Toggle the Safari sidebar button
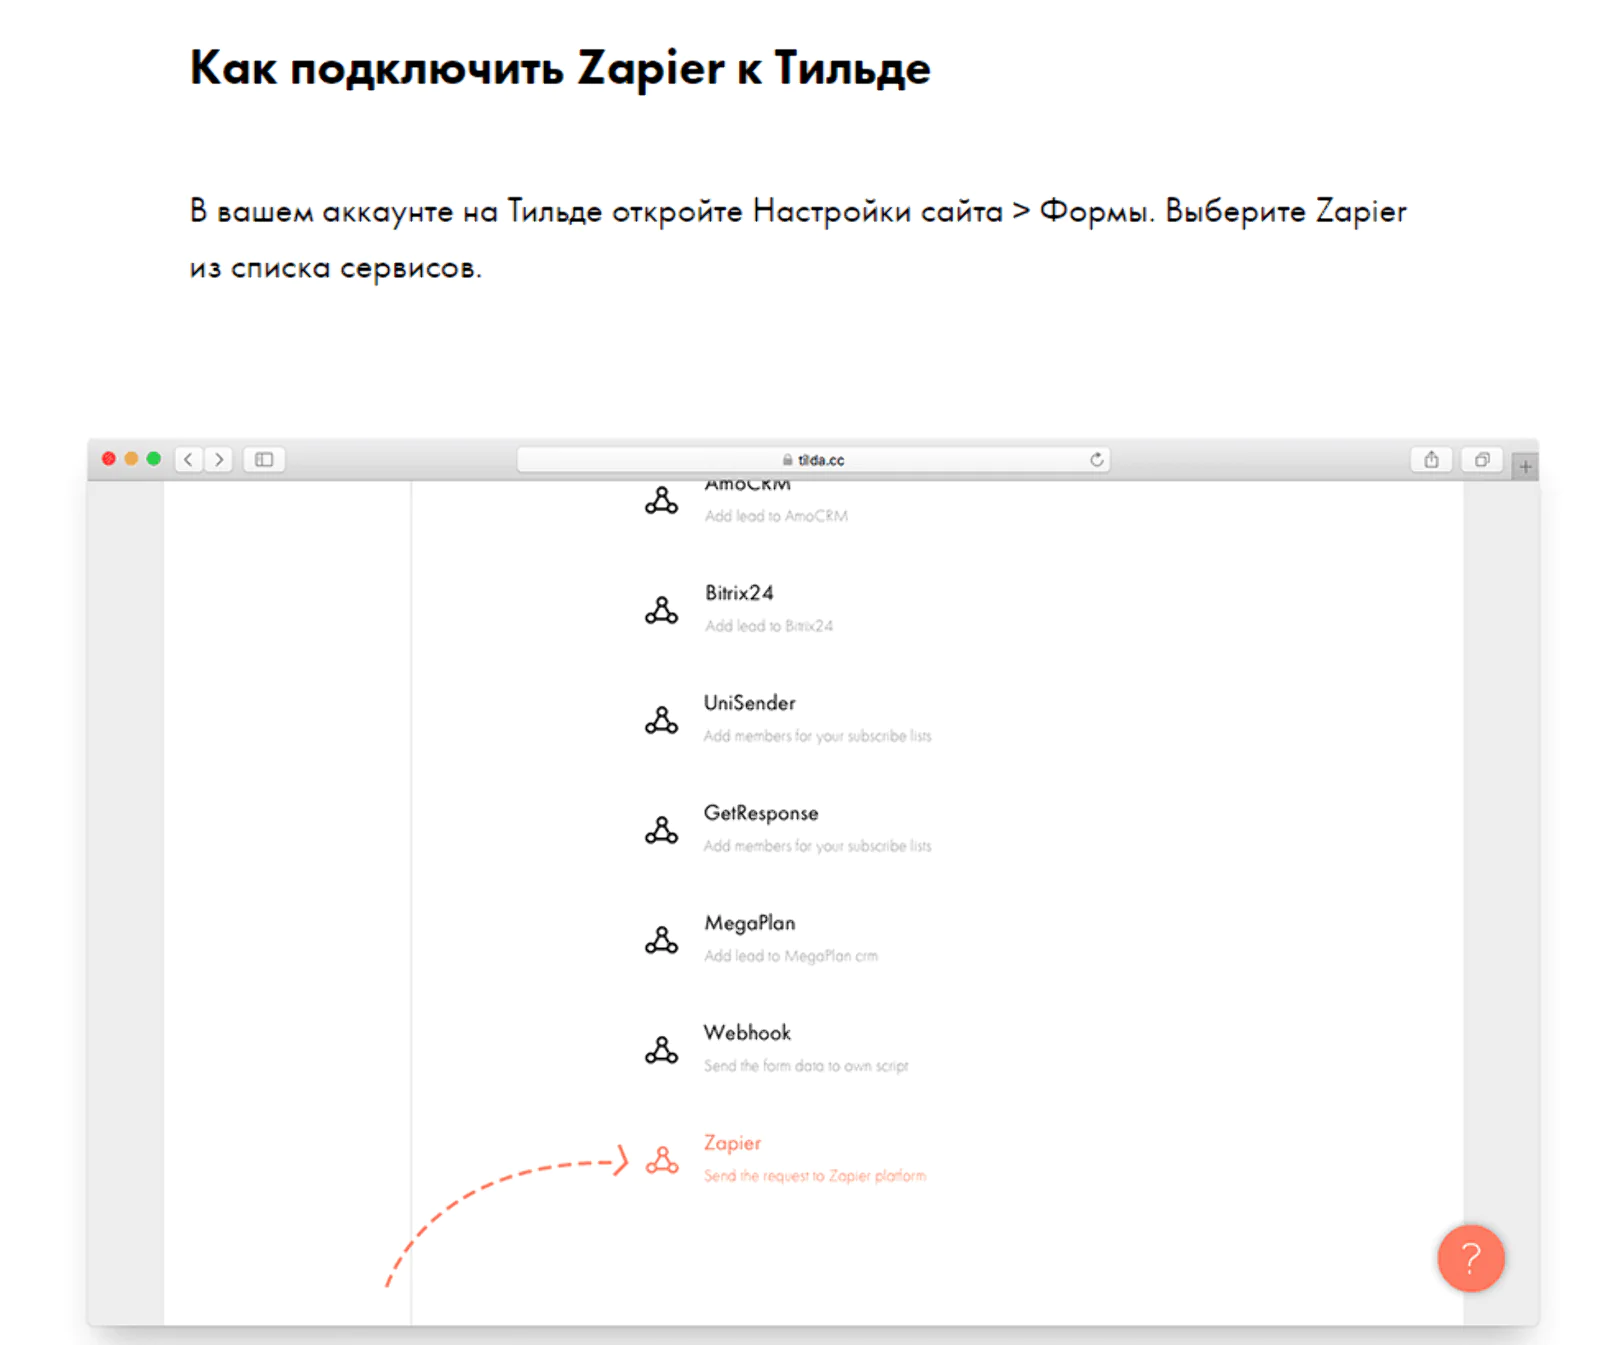 (264, 459)
